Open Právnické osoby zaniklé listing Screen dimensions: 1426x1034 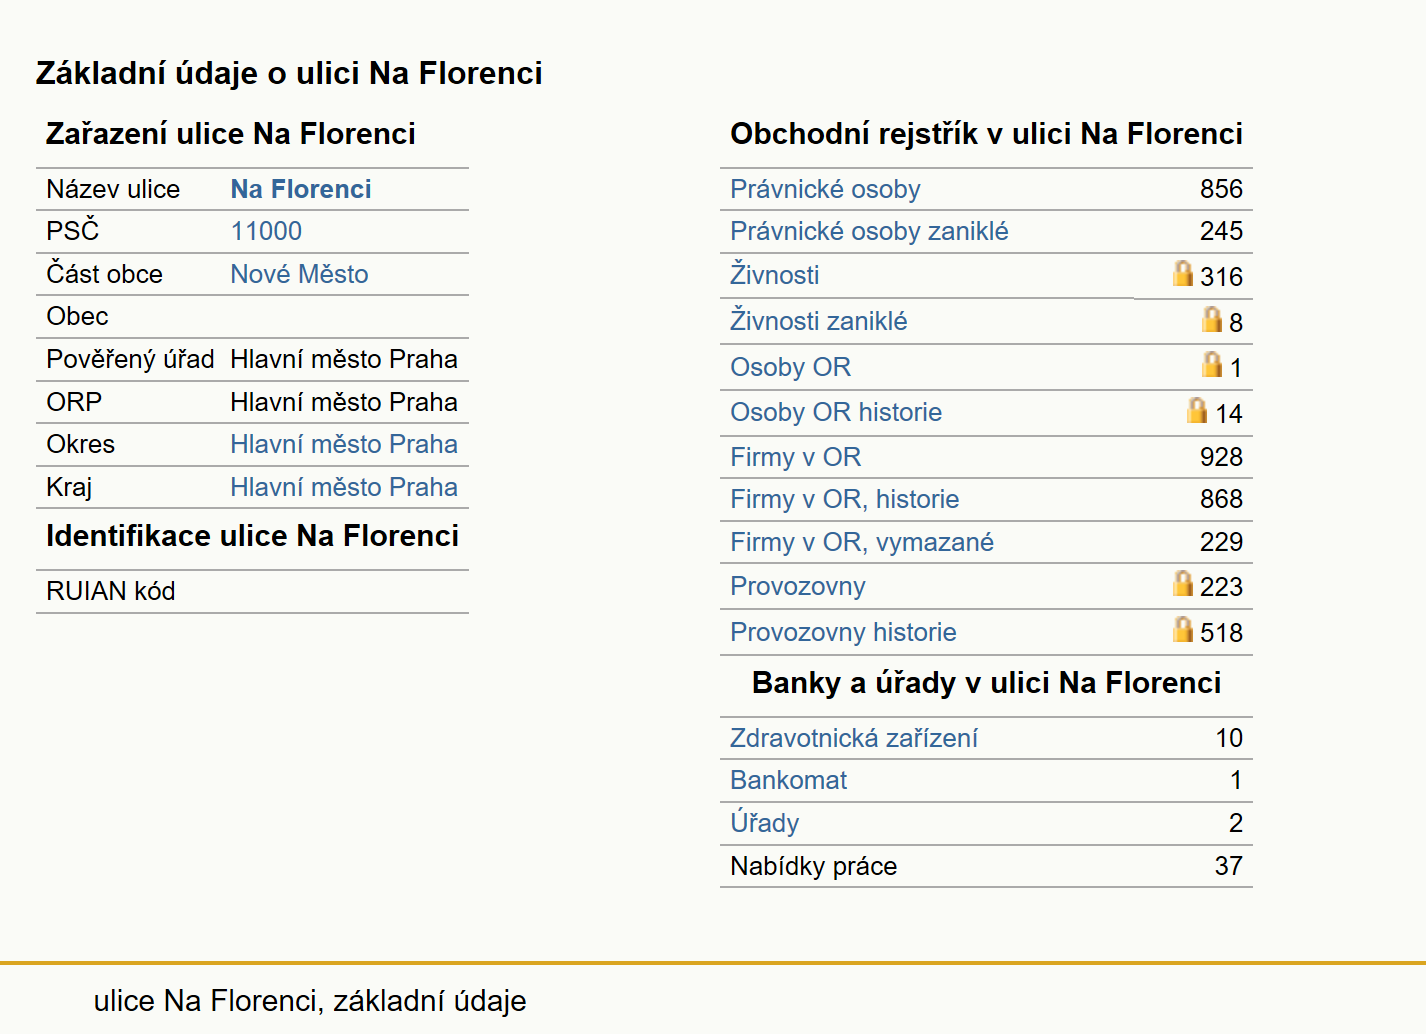pyautogui.click(x=869, y=231)
